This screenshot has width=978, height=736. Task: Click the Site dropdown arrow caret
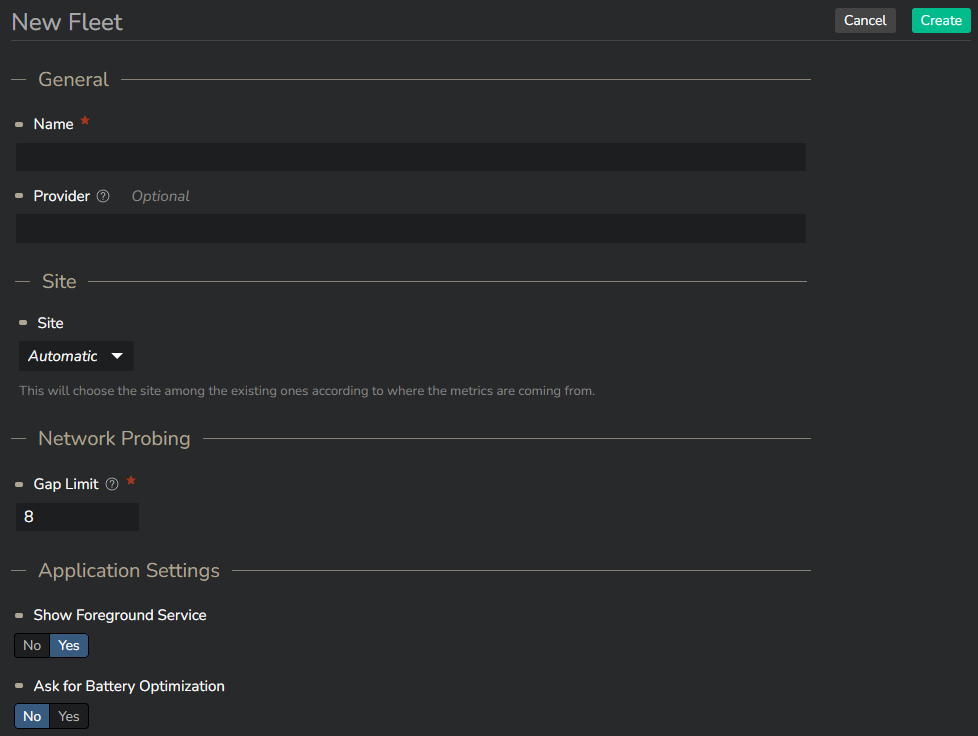point(117,356)
